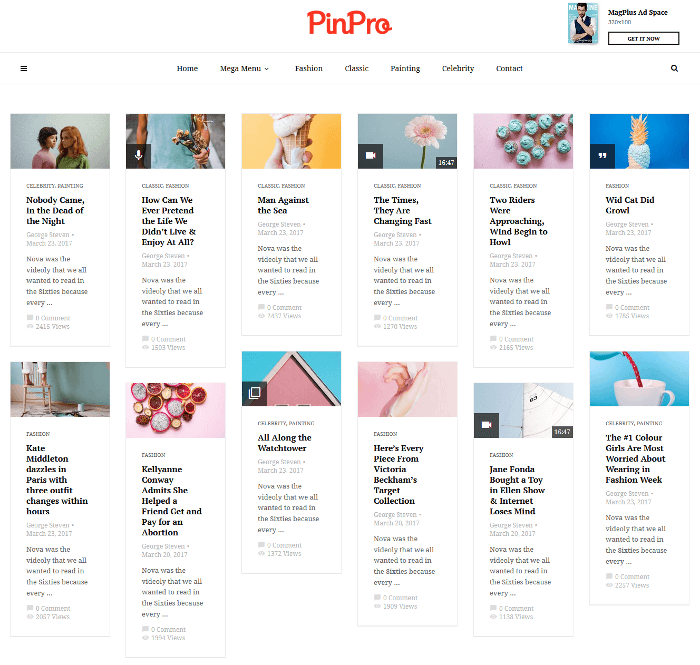
Task: Open article Nobody Came, In the Dead of the Night
Action: (x=55, y=210)
